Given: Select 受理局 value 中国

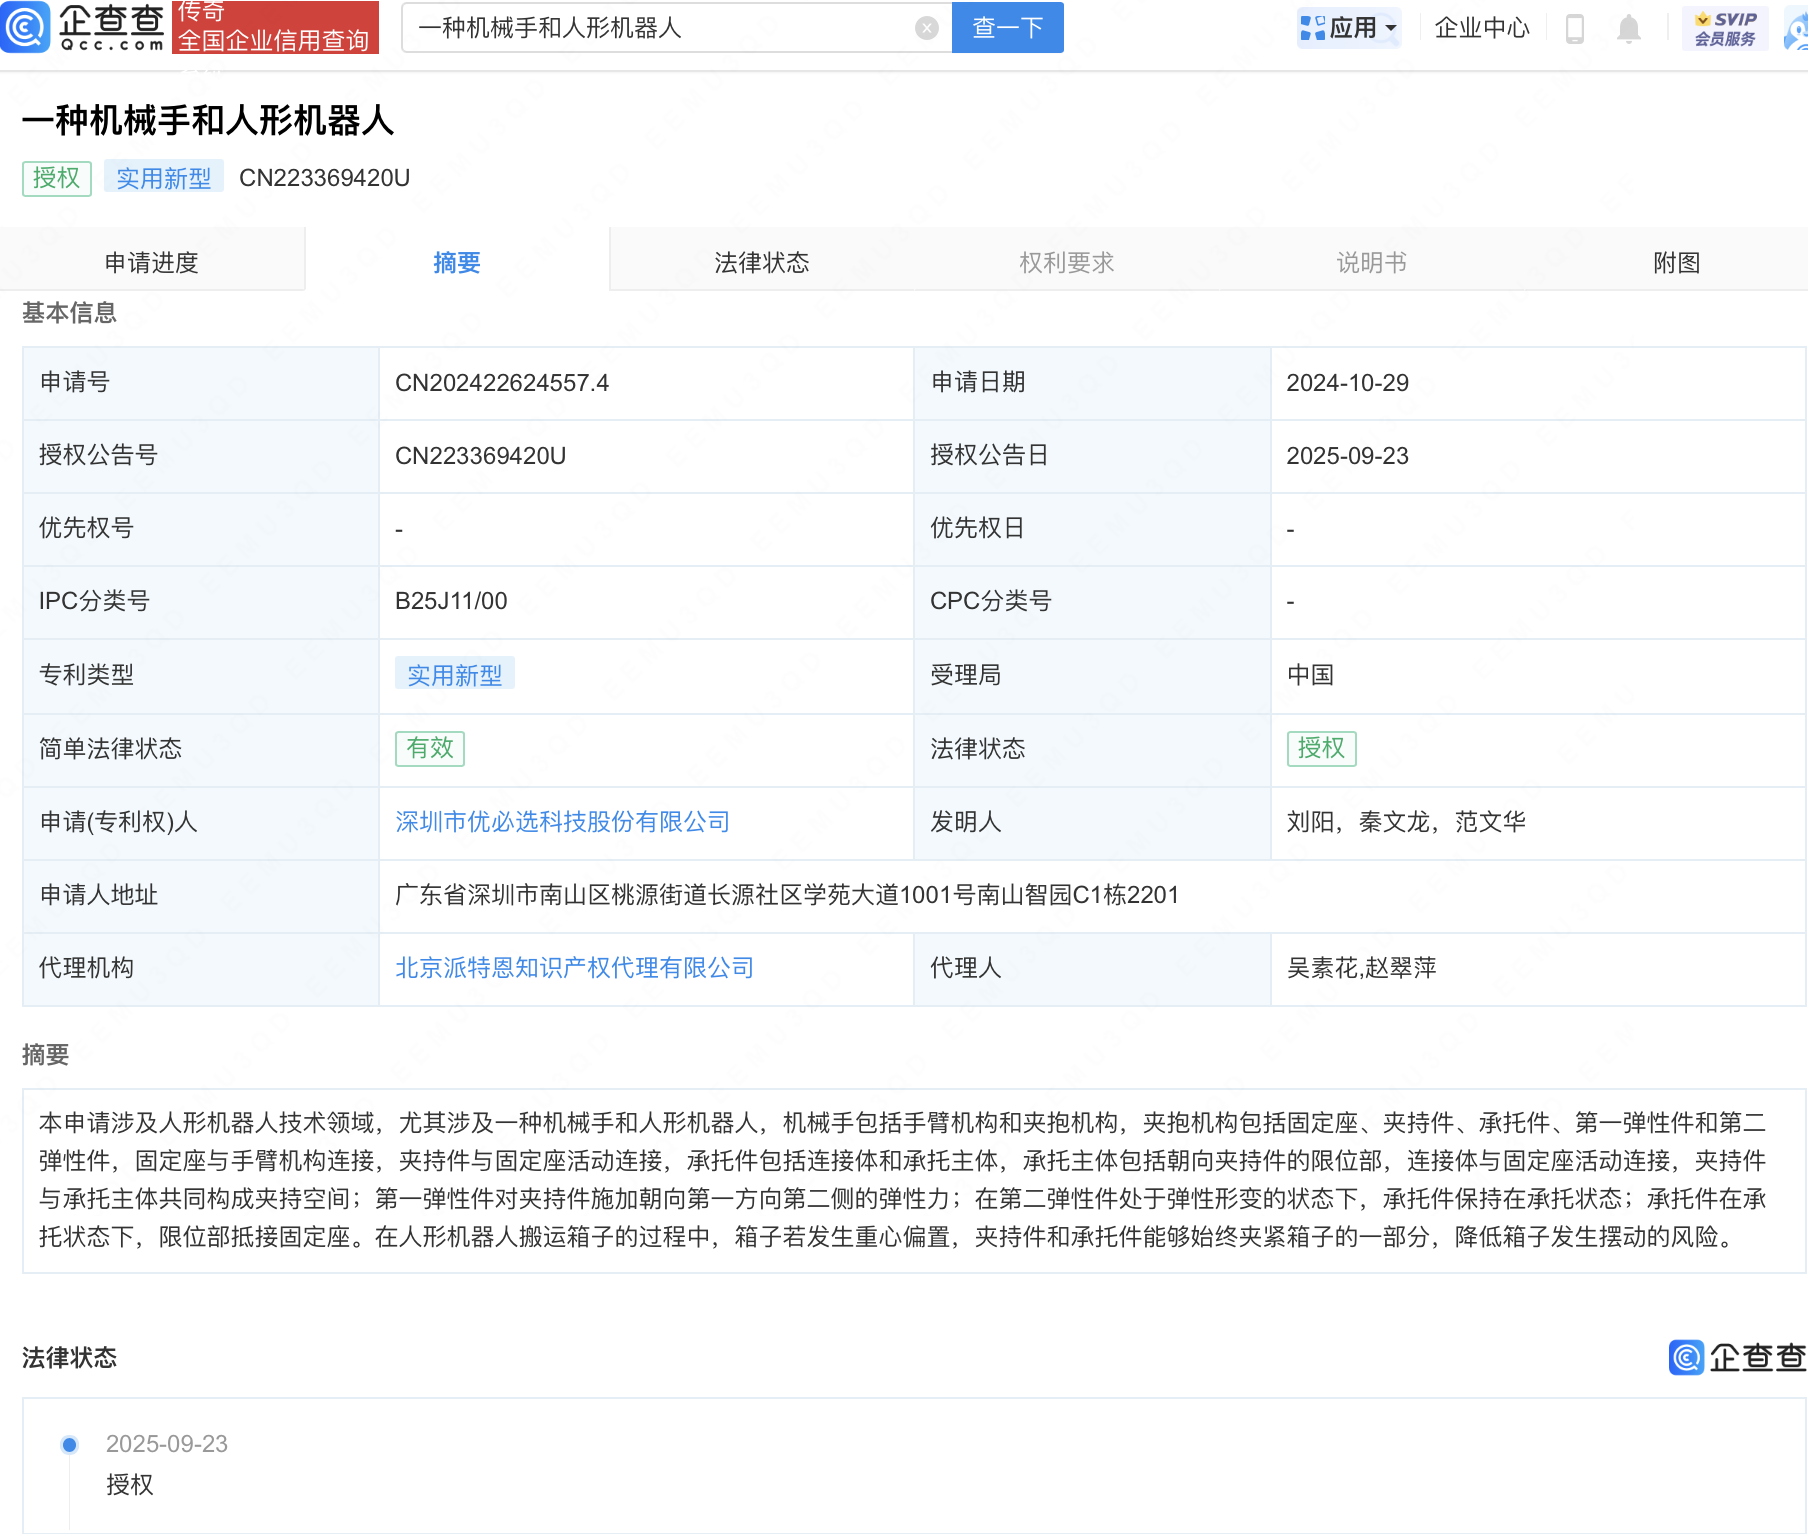Looking at the screenshot, I should click(1311, 675).
